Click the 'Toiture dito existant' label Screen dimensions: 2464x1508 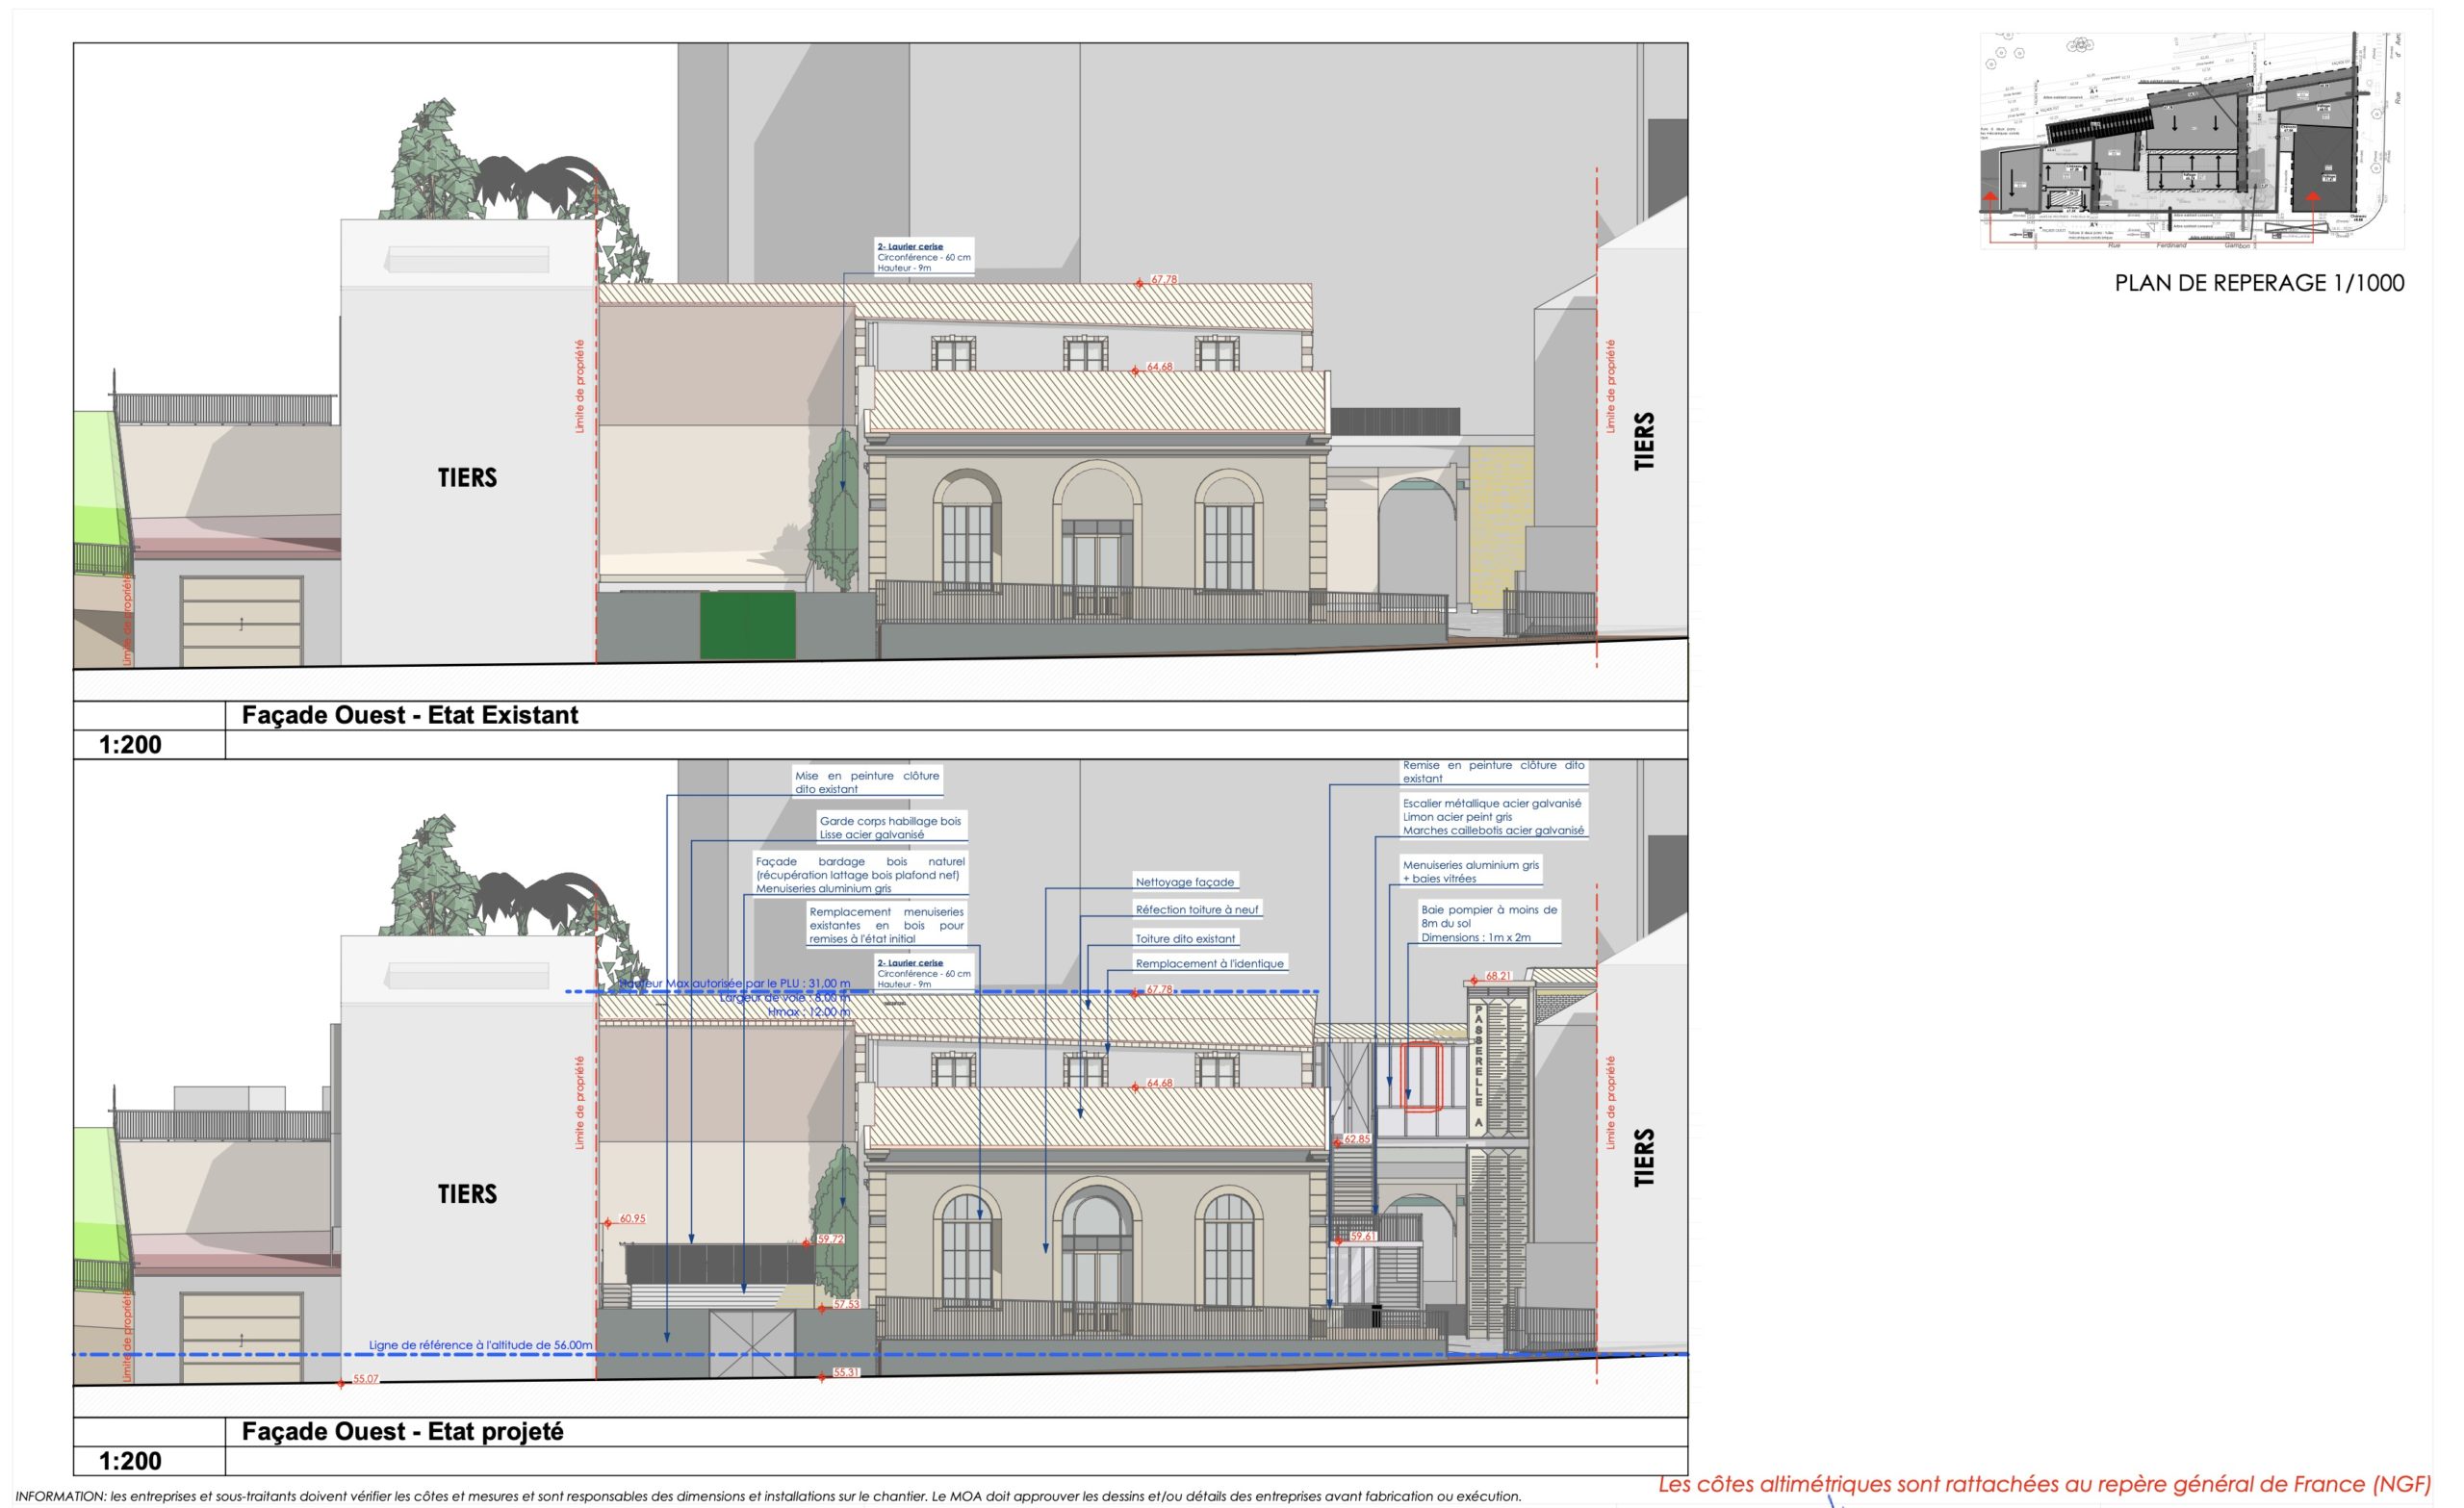click(1184, 939)
